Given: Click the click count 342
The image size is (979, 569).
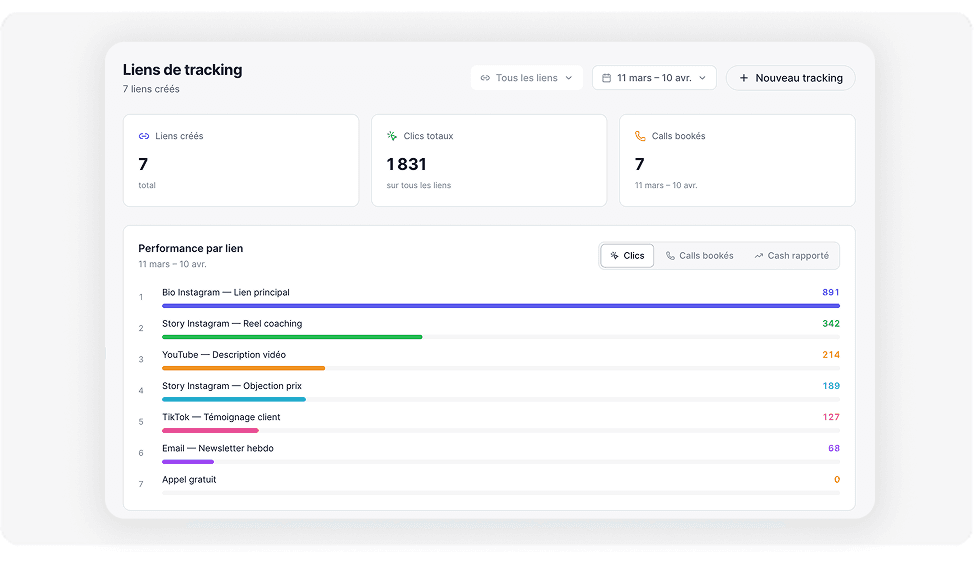Looking at the screenshot, I should point(830,324).
